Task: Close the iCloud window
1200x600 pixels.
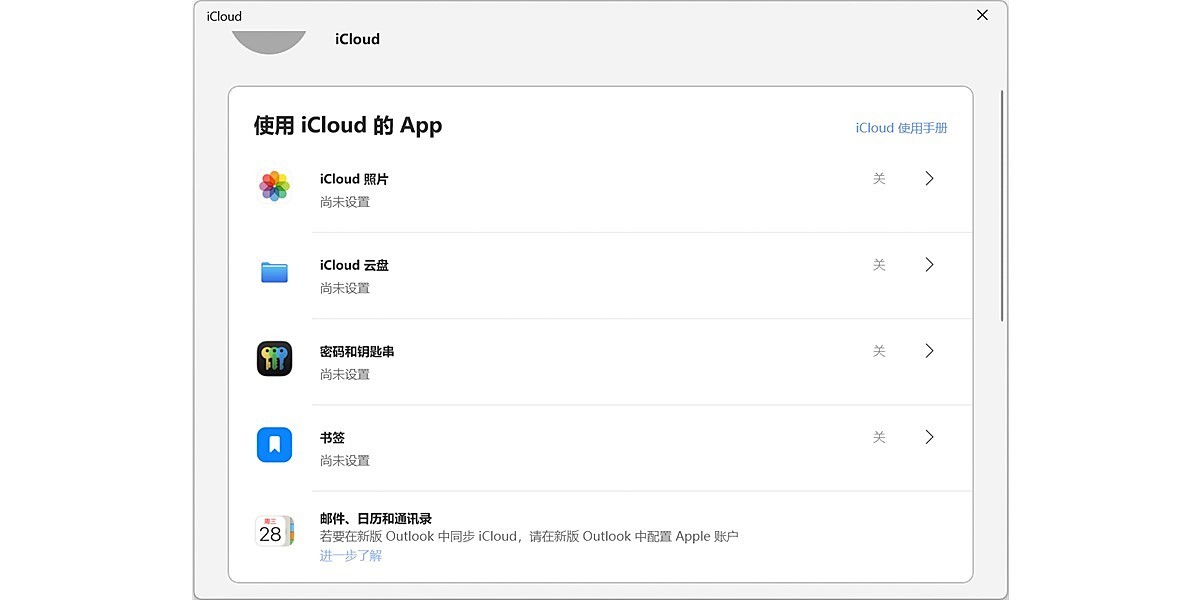Action: point(981,15)
